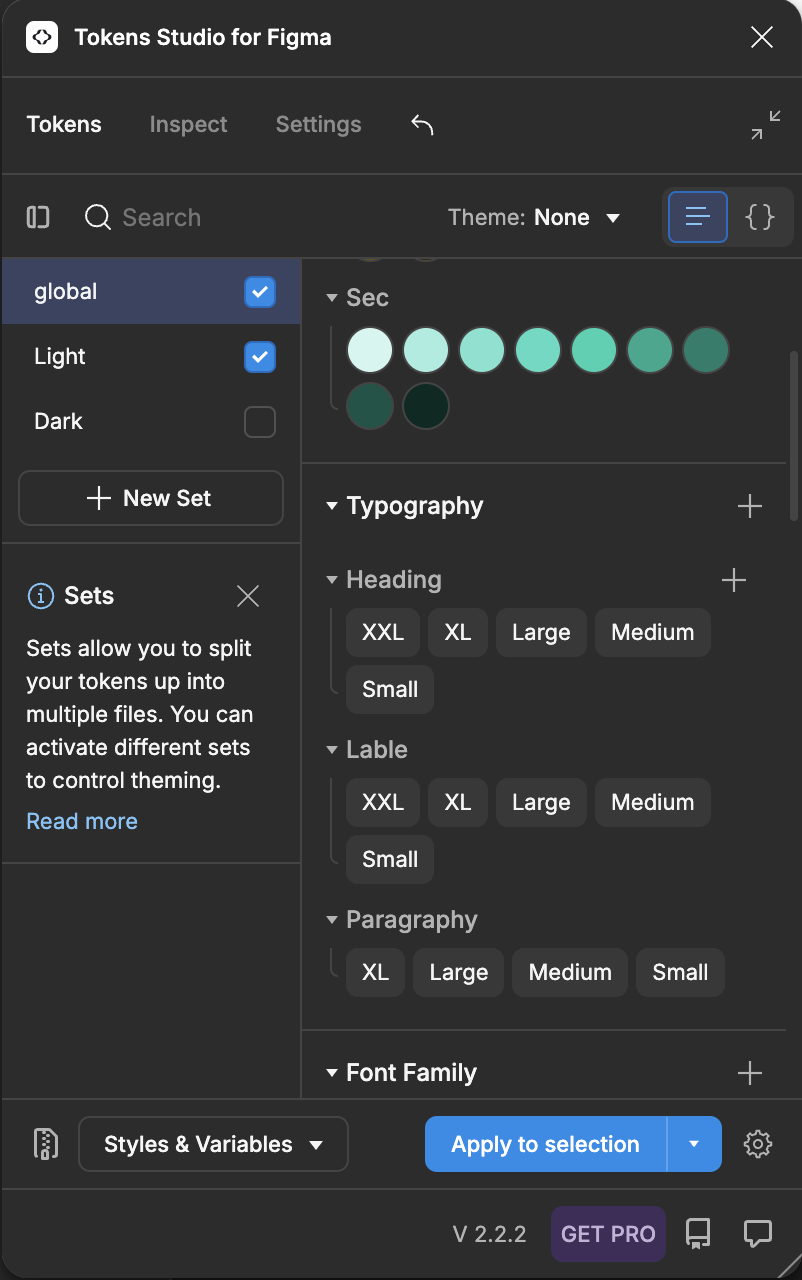Select the Heading Small token
Image resolution: width=802 pixels, height=1280 pixels.
point(390,689)
